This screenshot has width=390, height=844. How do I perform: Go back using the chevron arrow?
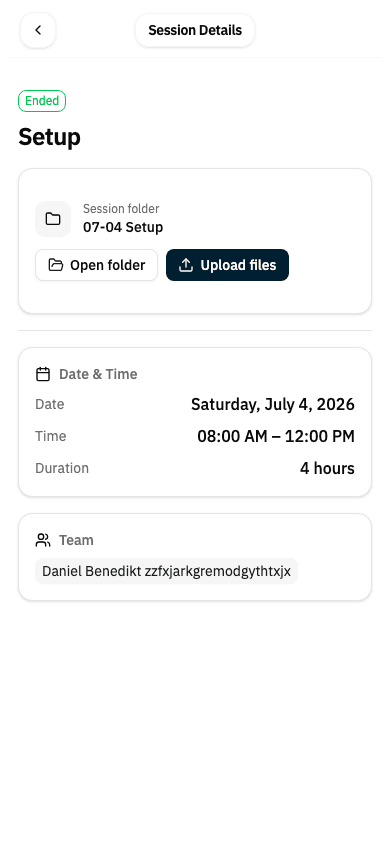38,30
